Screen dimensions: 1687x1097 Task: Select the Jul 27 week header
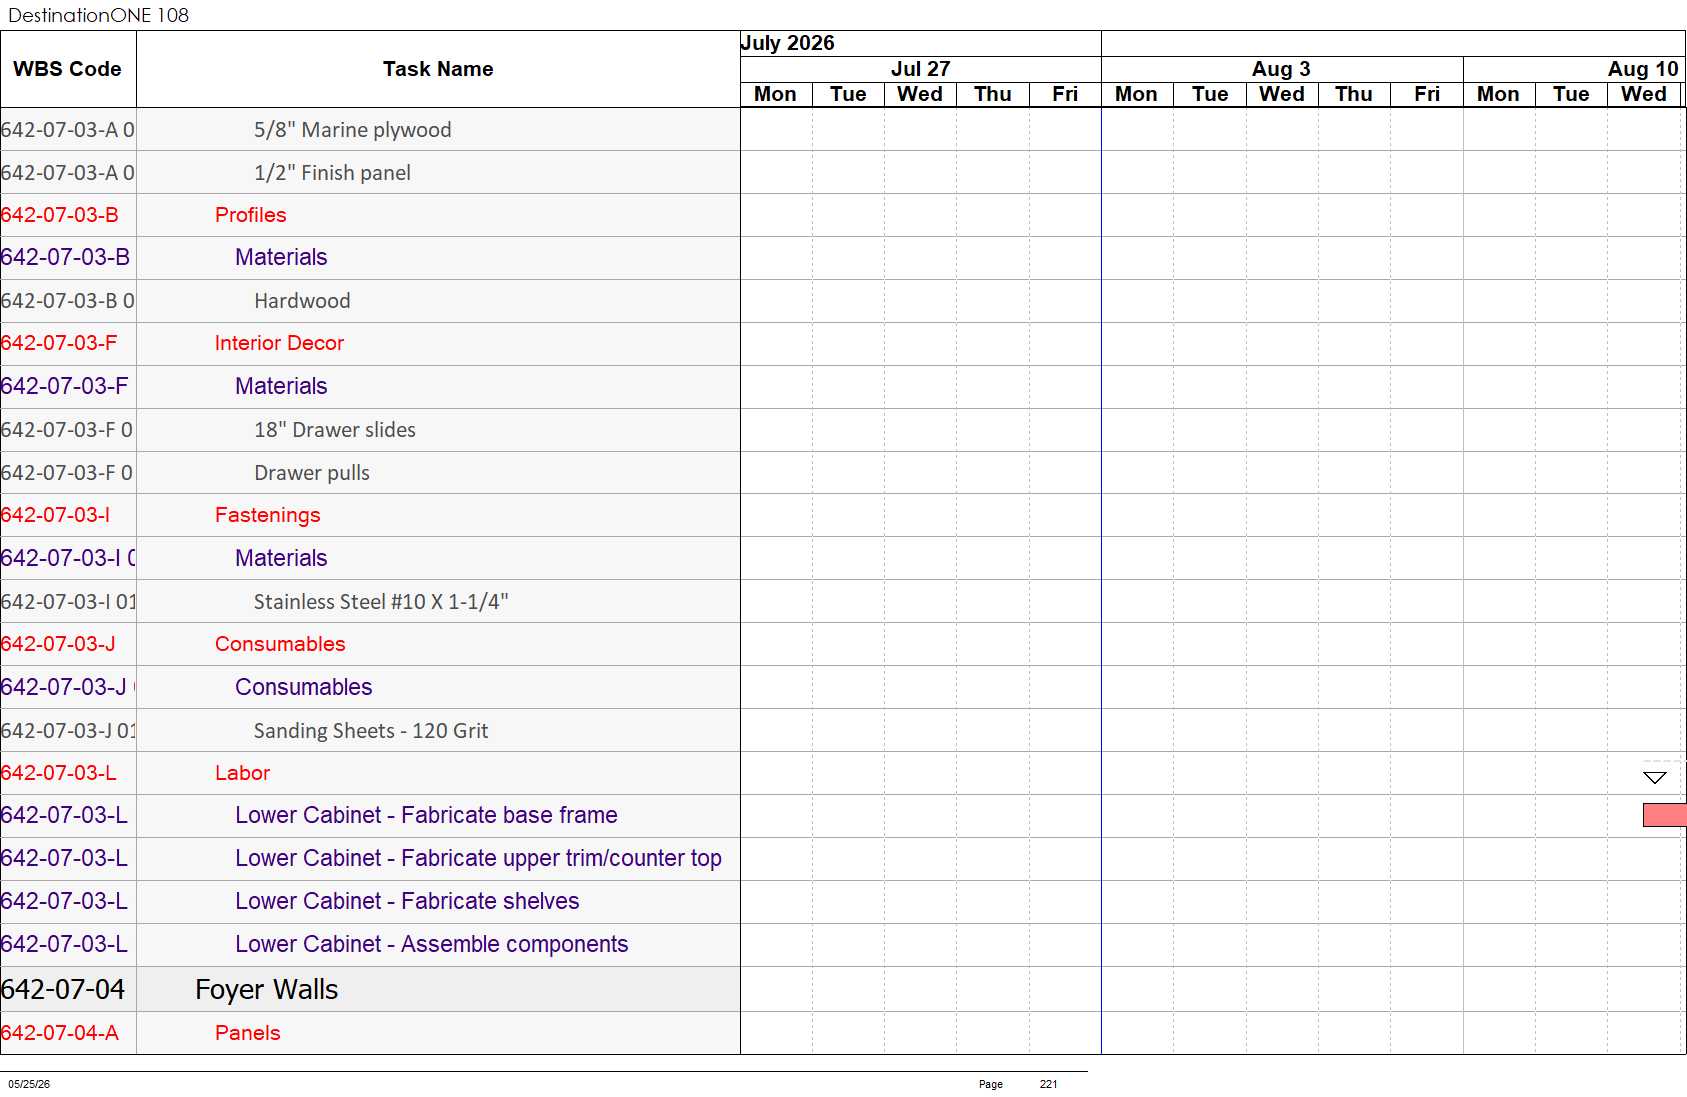(x=920, y=69)
